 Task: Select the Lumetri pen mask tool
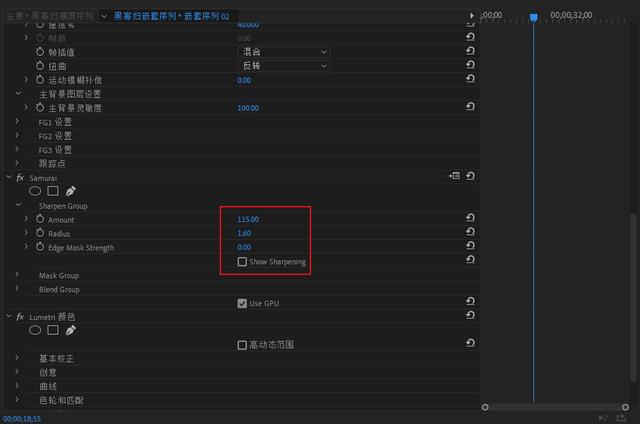[x=71, y=330]
